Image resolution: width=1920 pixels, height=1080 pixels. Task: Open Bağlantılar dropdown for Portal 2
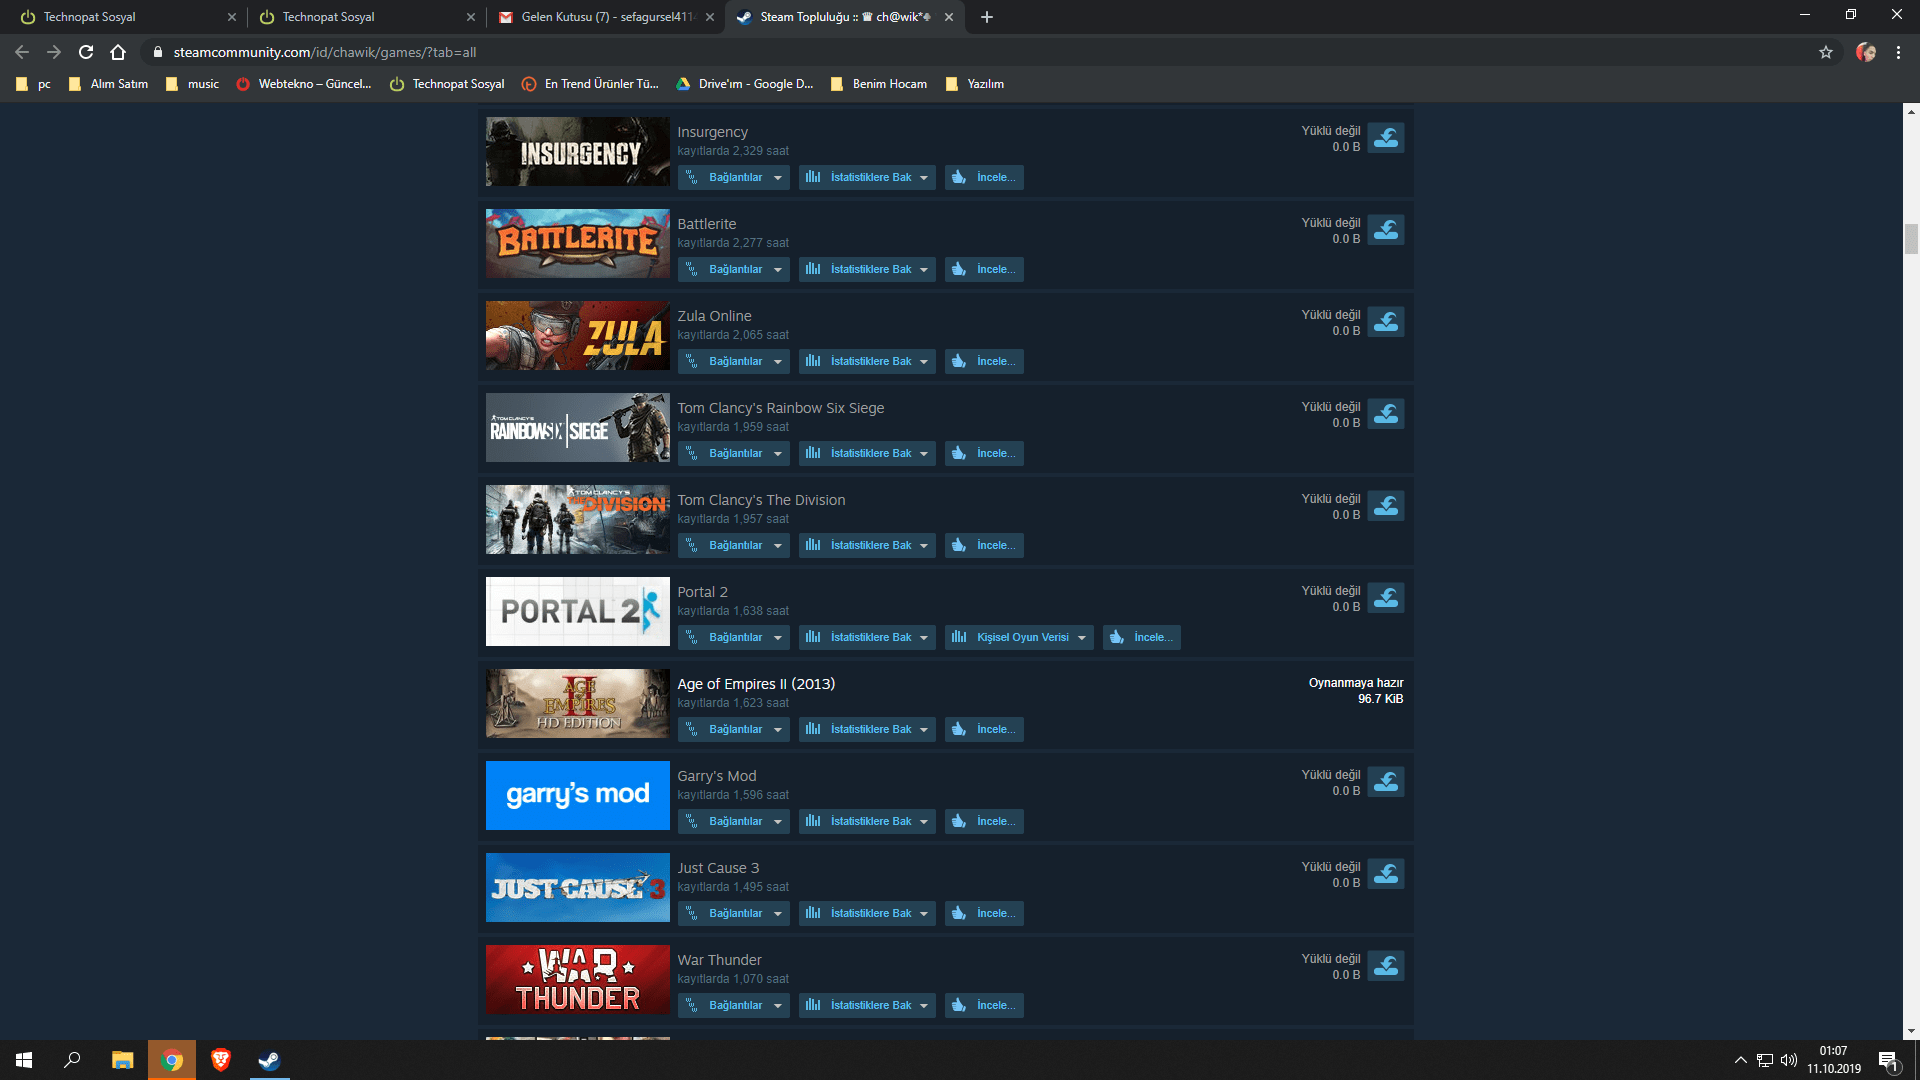tap(733, 637)
